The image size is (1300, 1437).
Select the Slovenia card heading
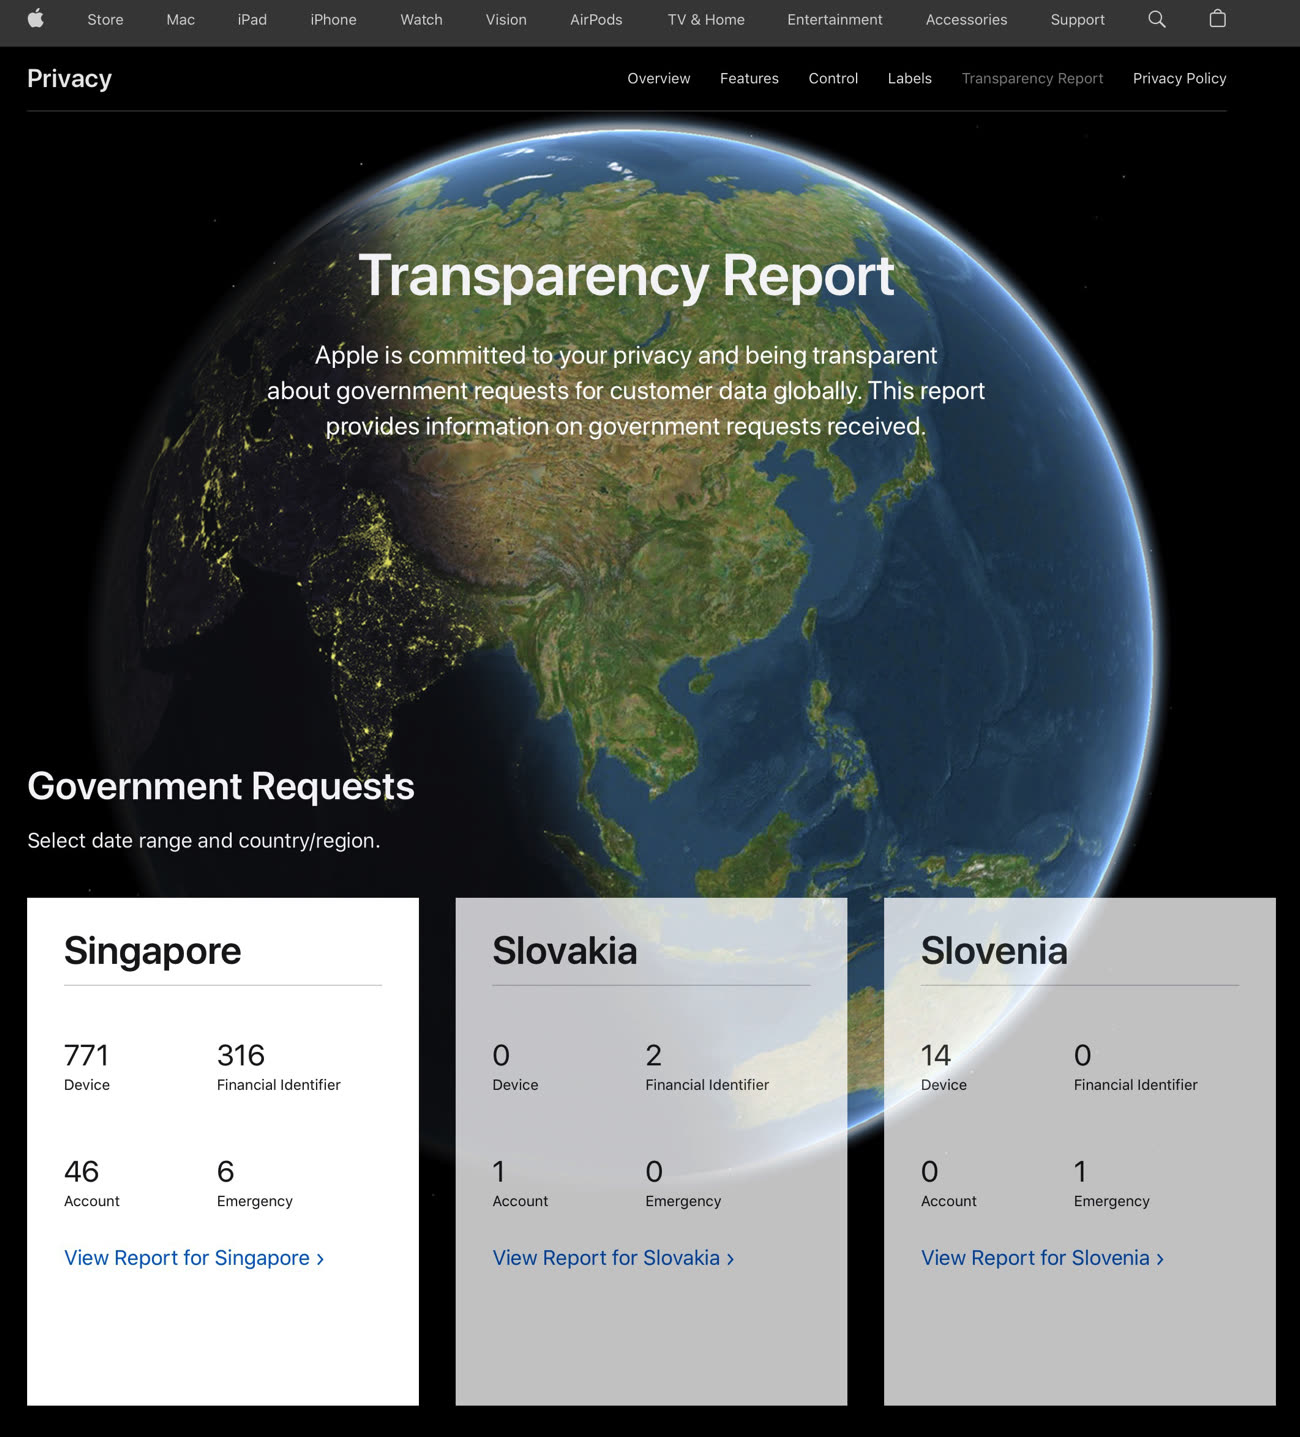[994, 951]
